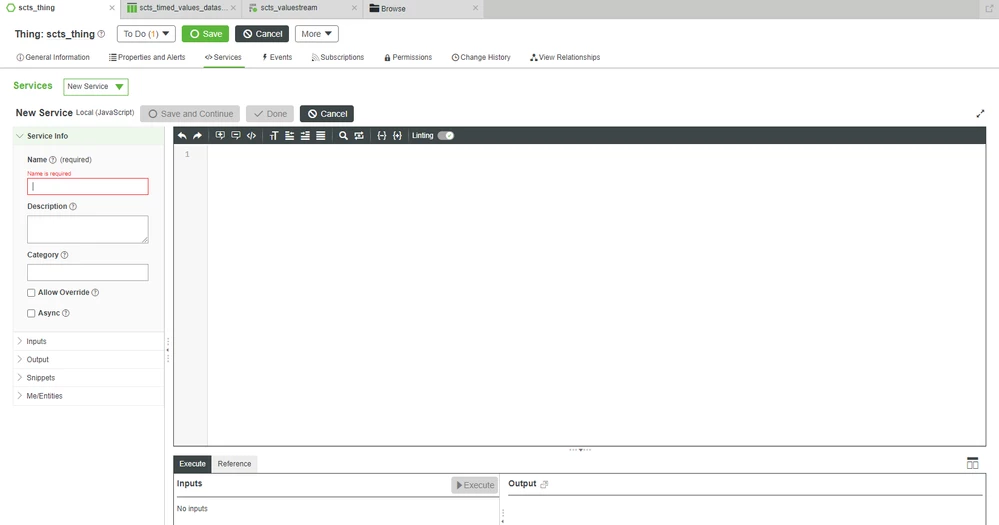This screenshot has width=999, height=525.
Task: Click line 1 in the code editor
Action: [x=596, y=154]
